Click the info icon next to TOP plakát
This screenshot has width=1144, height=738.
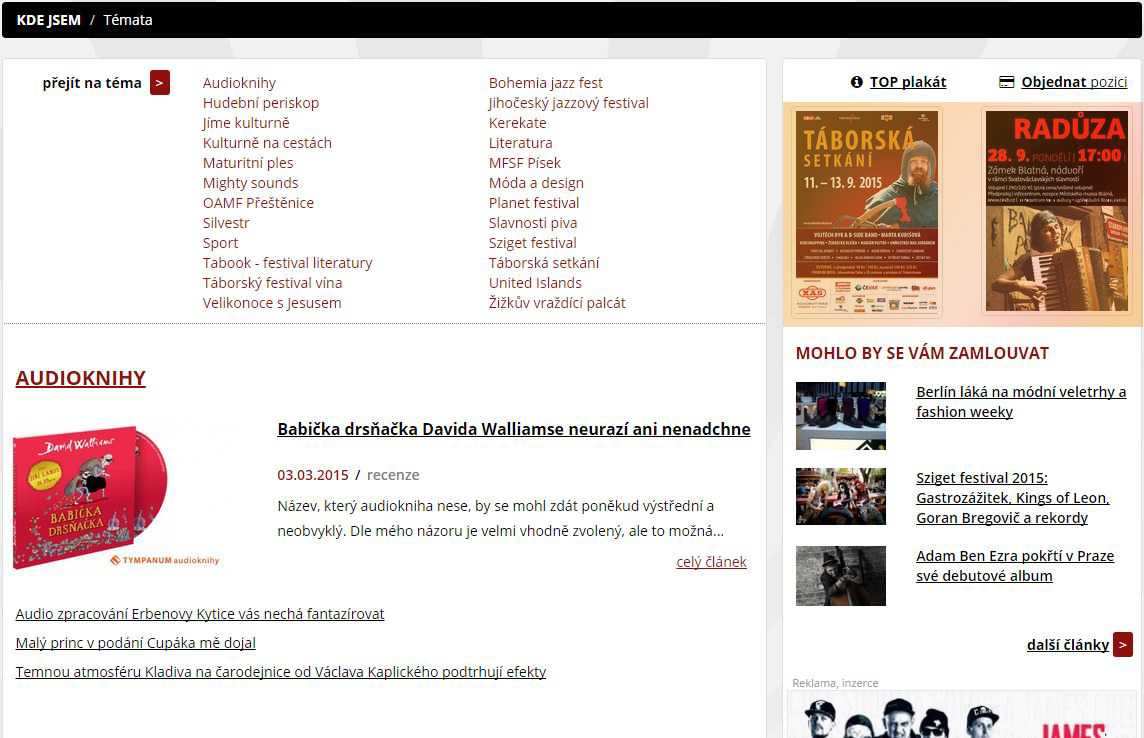[x=857, y=82]
